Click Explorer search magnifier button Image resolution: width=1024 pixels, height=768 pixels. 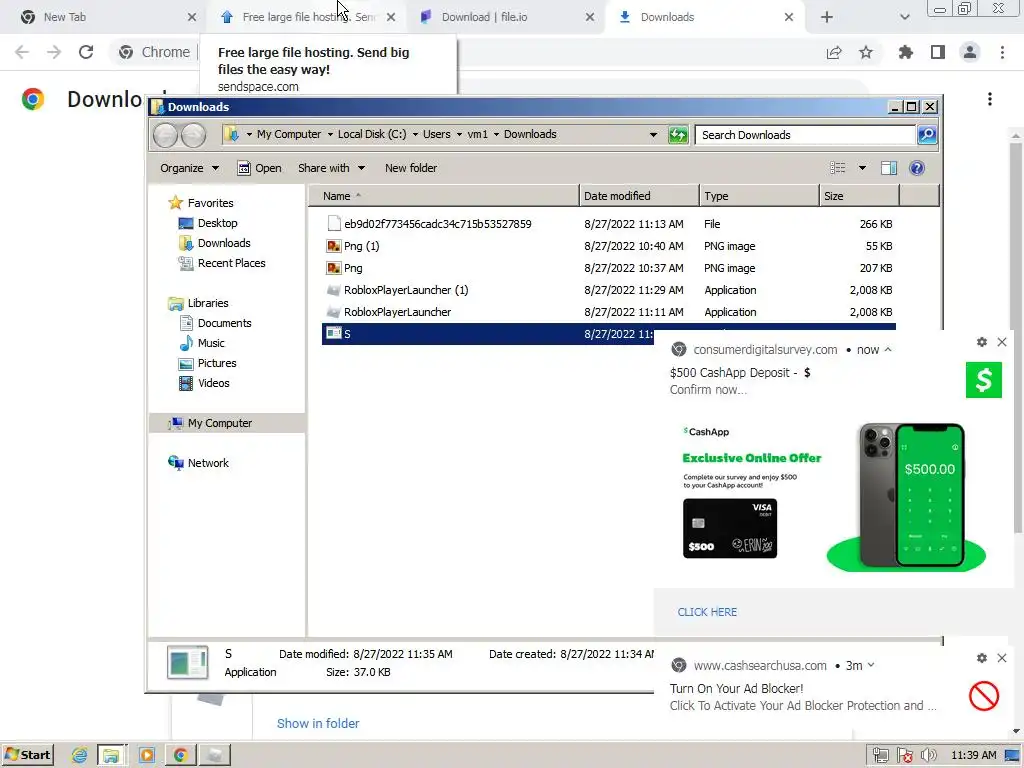[927, 135]
